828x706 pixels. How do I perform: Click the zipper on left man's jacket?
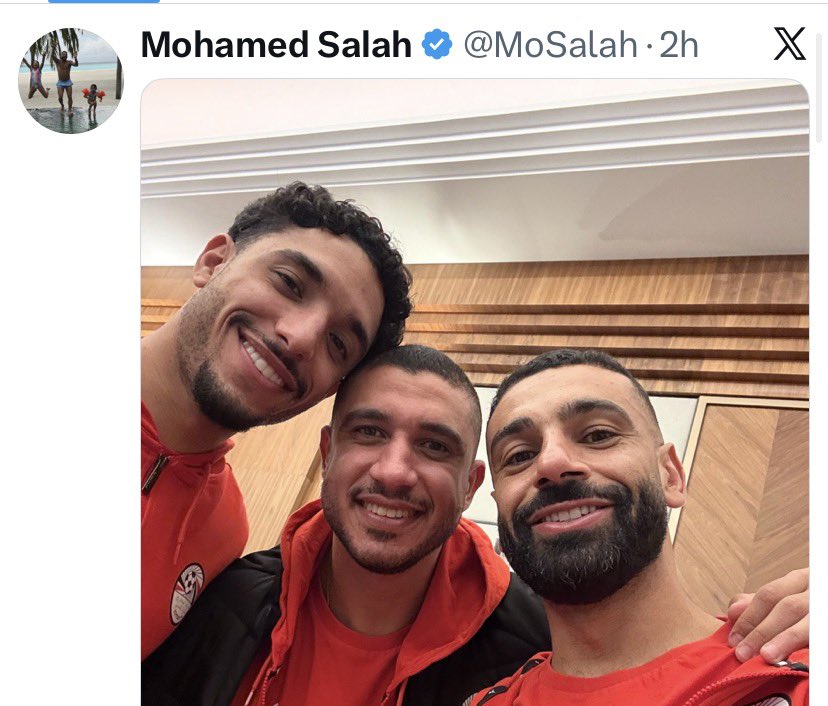154,474
